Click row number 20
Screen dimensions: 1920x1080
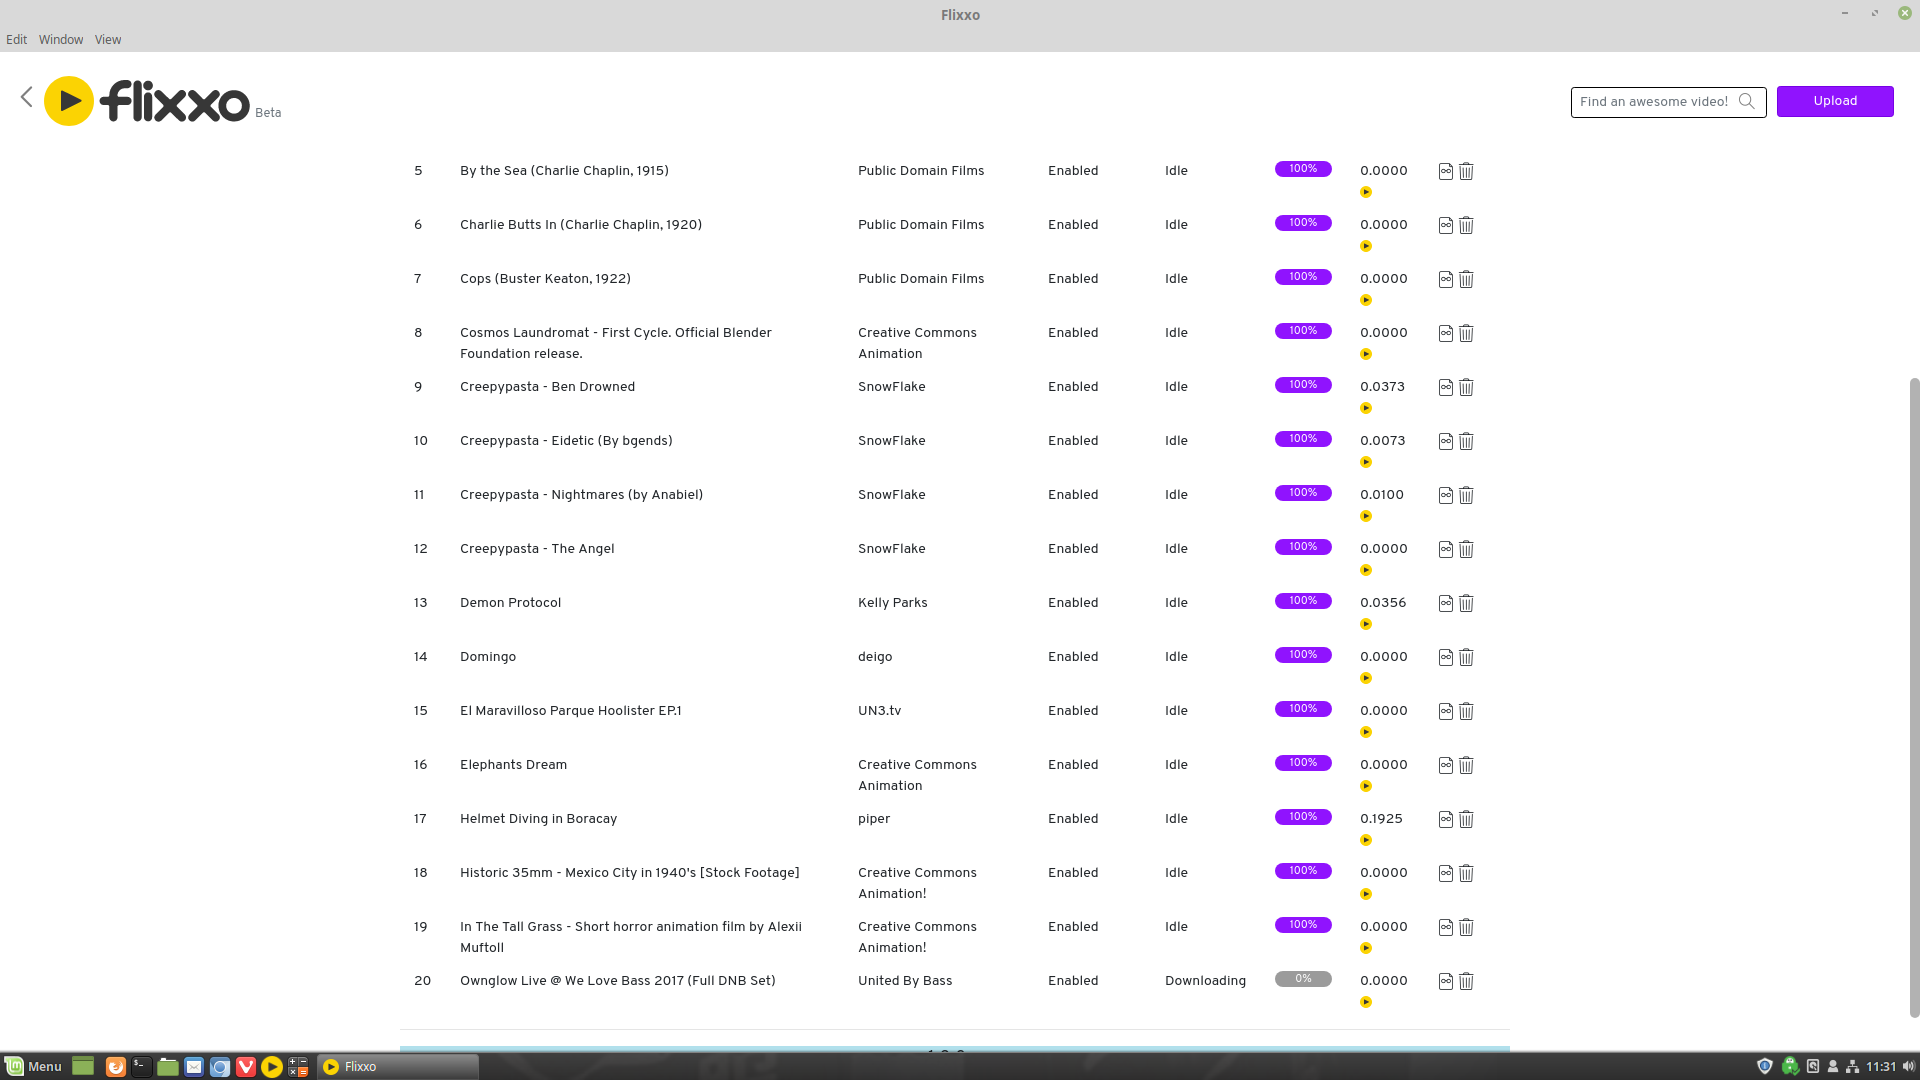(x=422, y=981)
